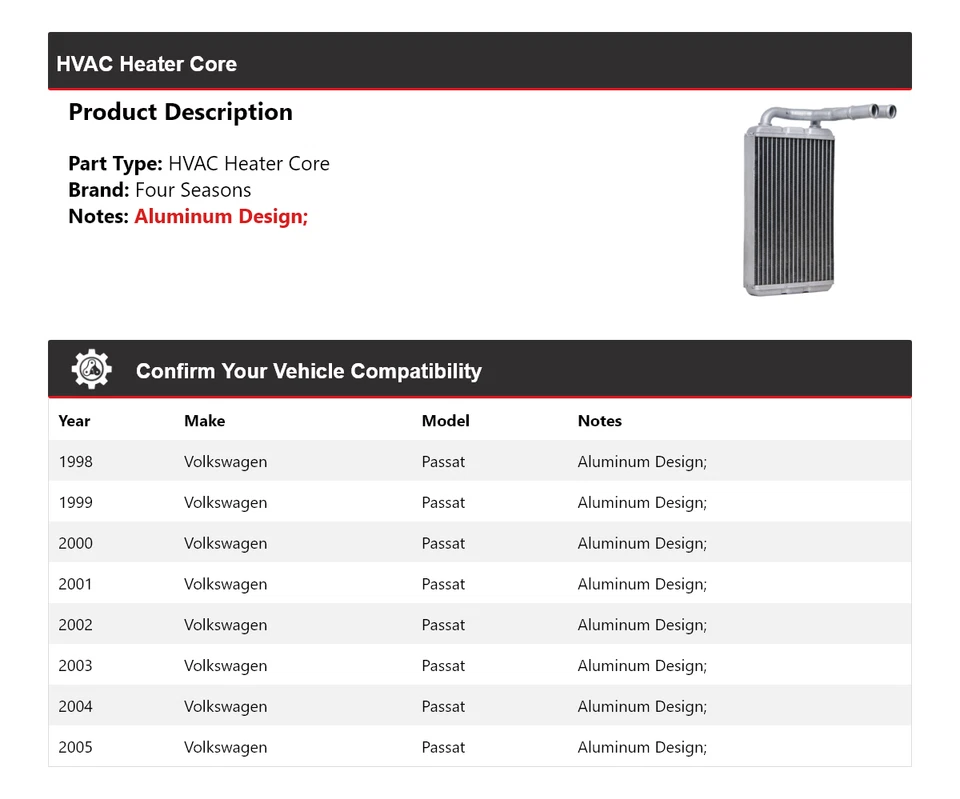This screenshot has width=960, height=799.
Task: Select the 2003 year cell
Action: coord(75,666)
